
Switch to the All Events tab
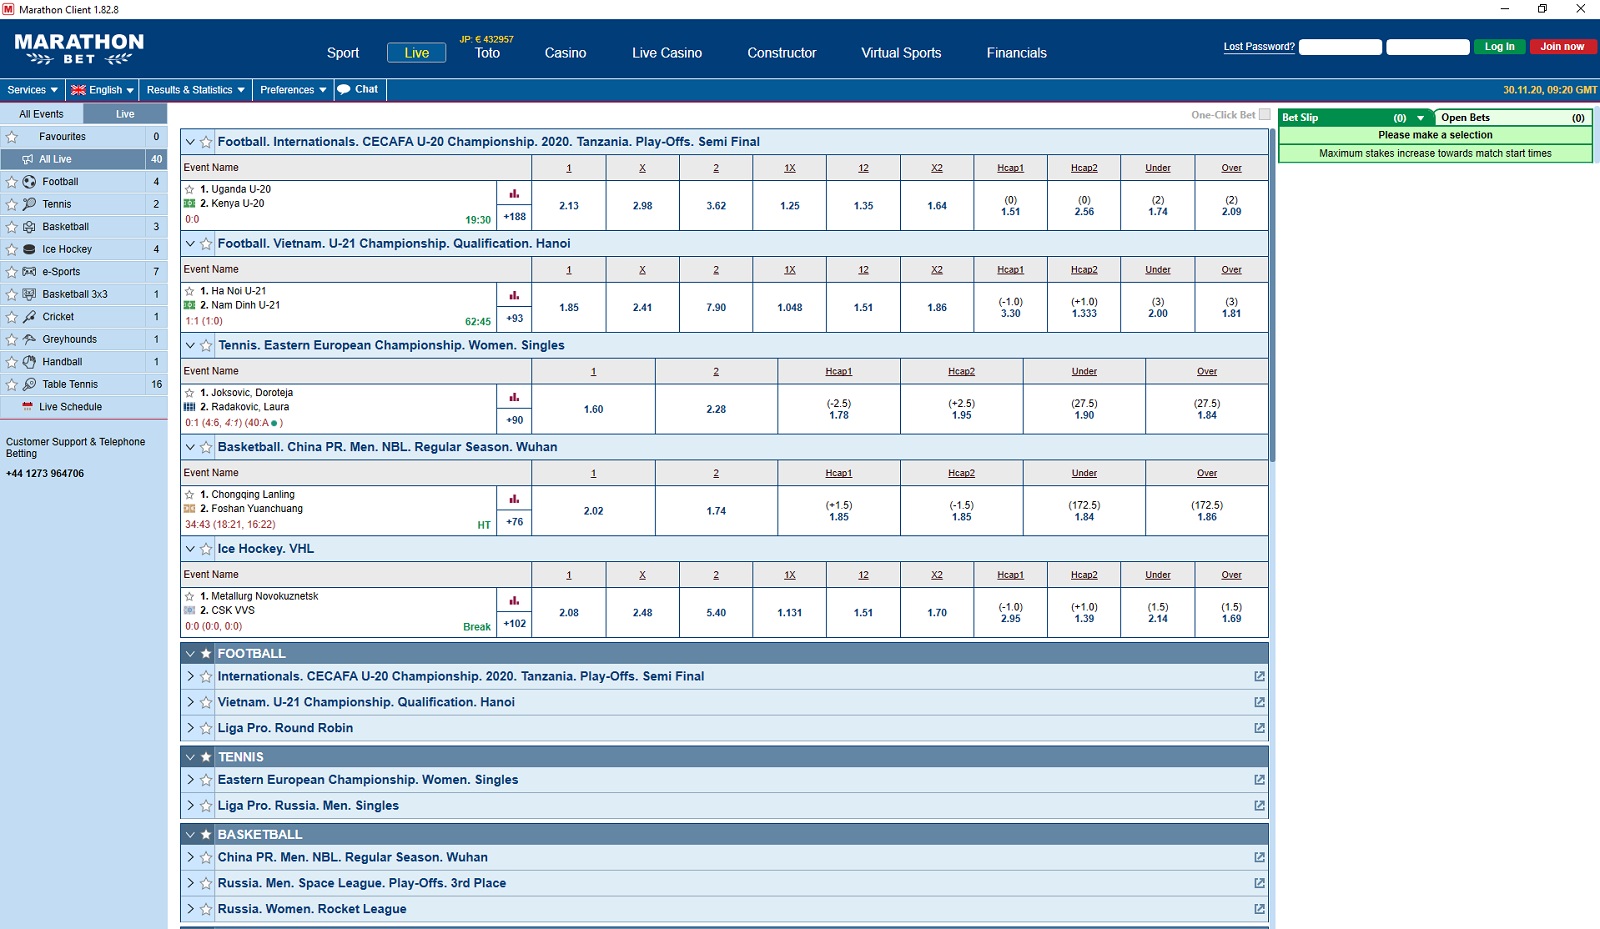click(x=41, y=114)
